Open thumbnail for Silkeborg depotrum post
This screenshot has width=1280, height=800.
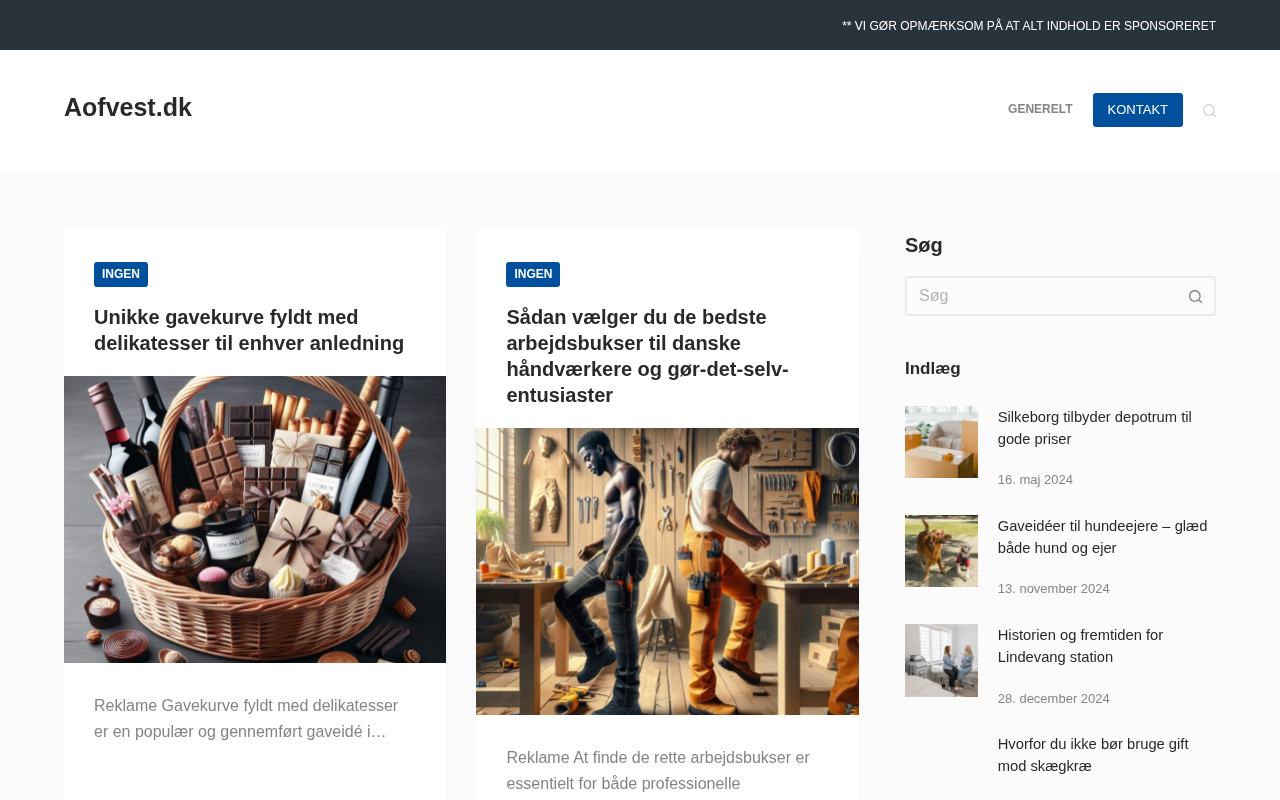click(x=941, y=442)
